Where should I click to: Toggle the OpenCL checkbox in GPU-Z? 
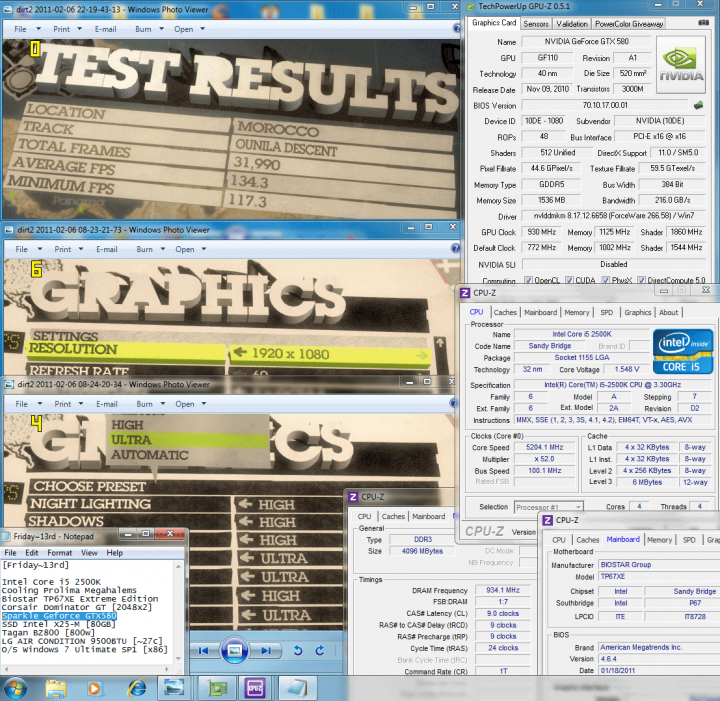tap(529, 280)
